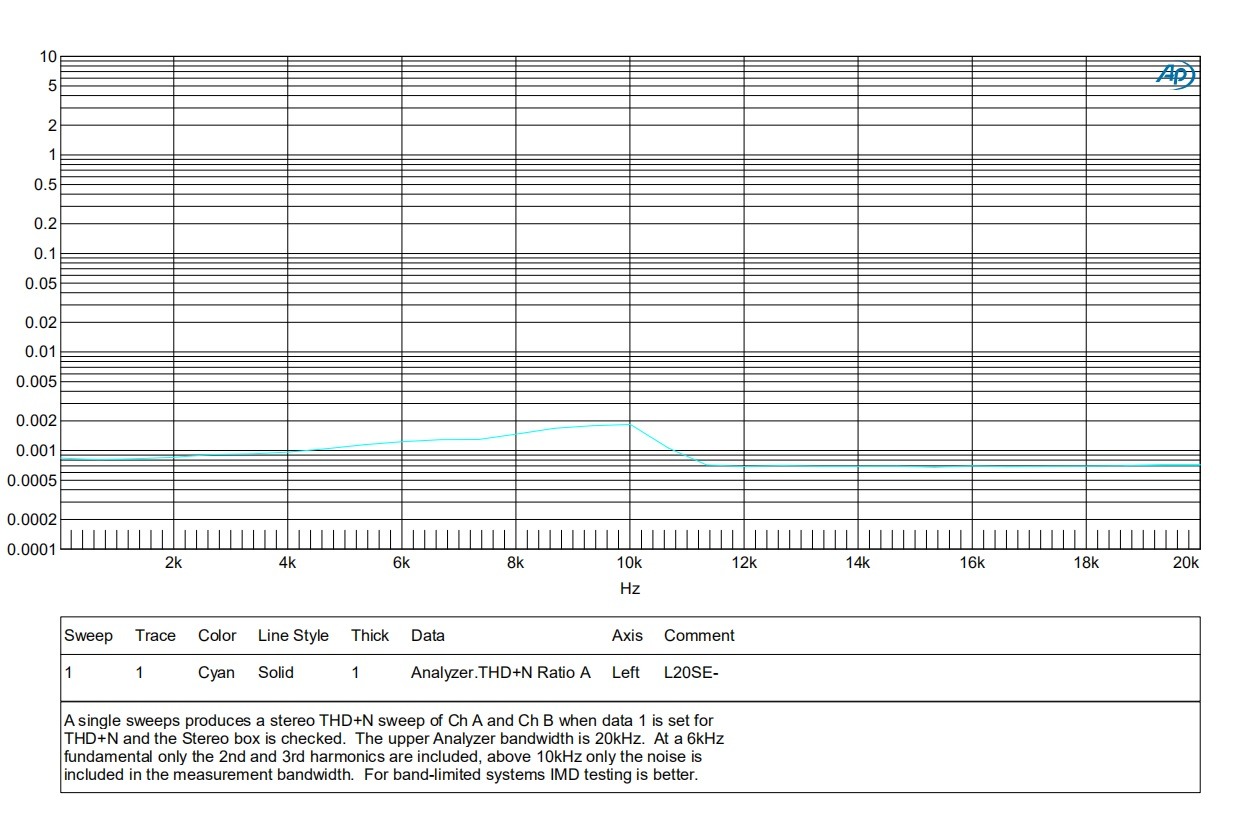Click the 'Solid' line style cell
Image resolution: width=1257 pixels, height=827 pixels.
click(x=276, y=673)
